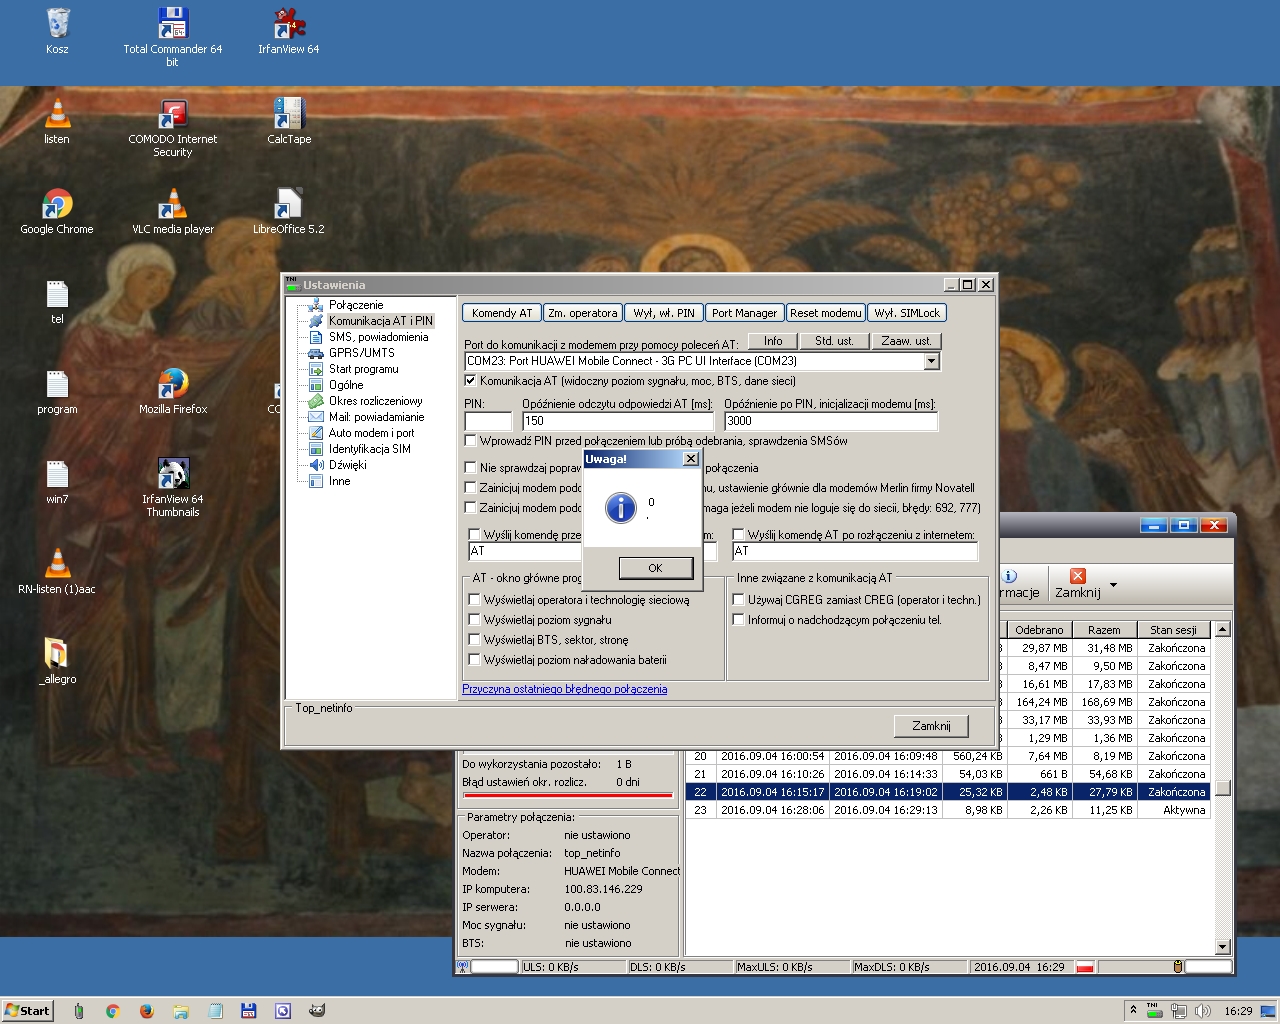The height and width of the screenshot is (1024, 1280).
Task: Enable Wyświetlaj poziom sygnału checkbox
Action: [475, 620]
